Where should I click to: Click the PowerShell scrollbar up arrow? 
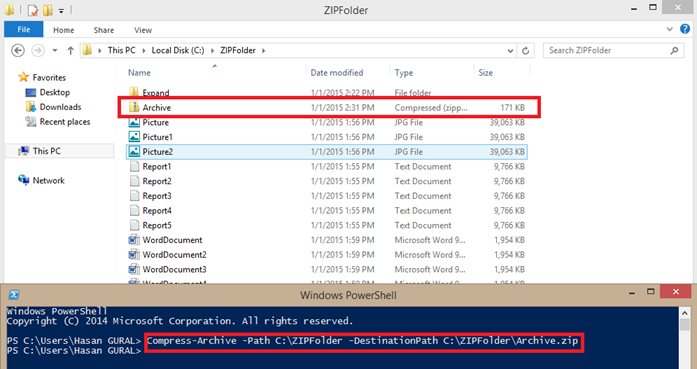(685, 313)
